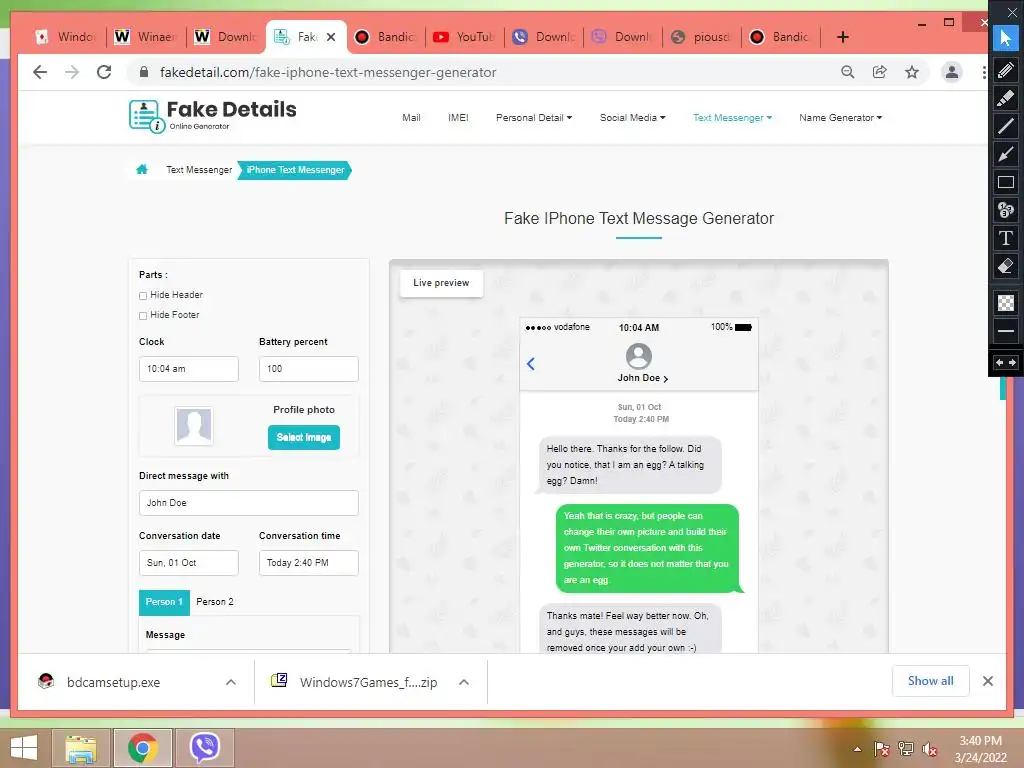Click the Direct message with name field
Screen dimensions: 1024x768
tap(249, 503)
